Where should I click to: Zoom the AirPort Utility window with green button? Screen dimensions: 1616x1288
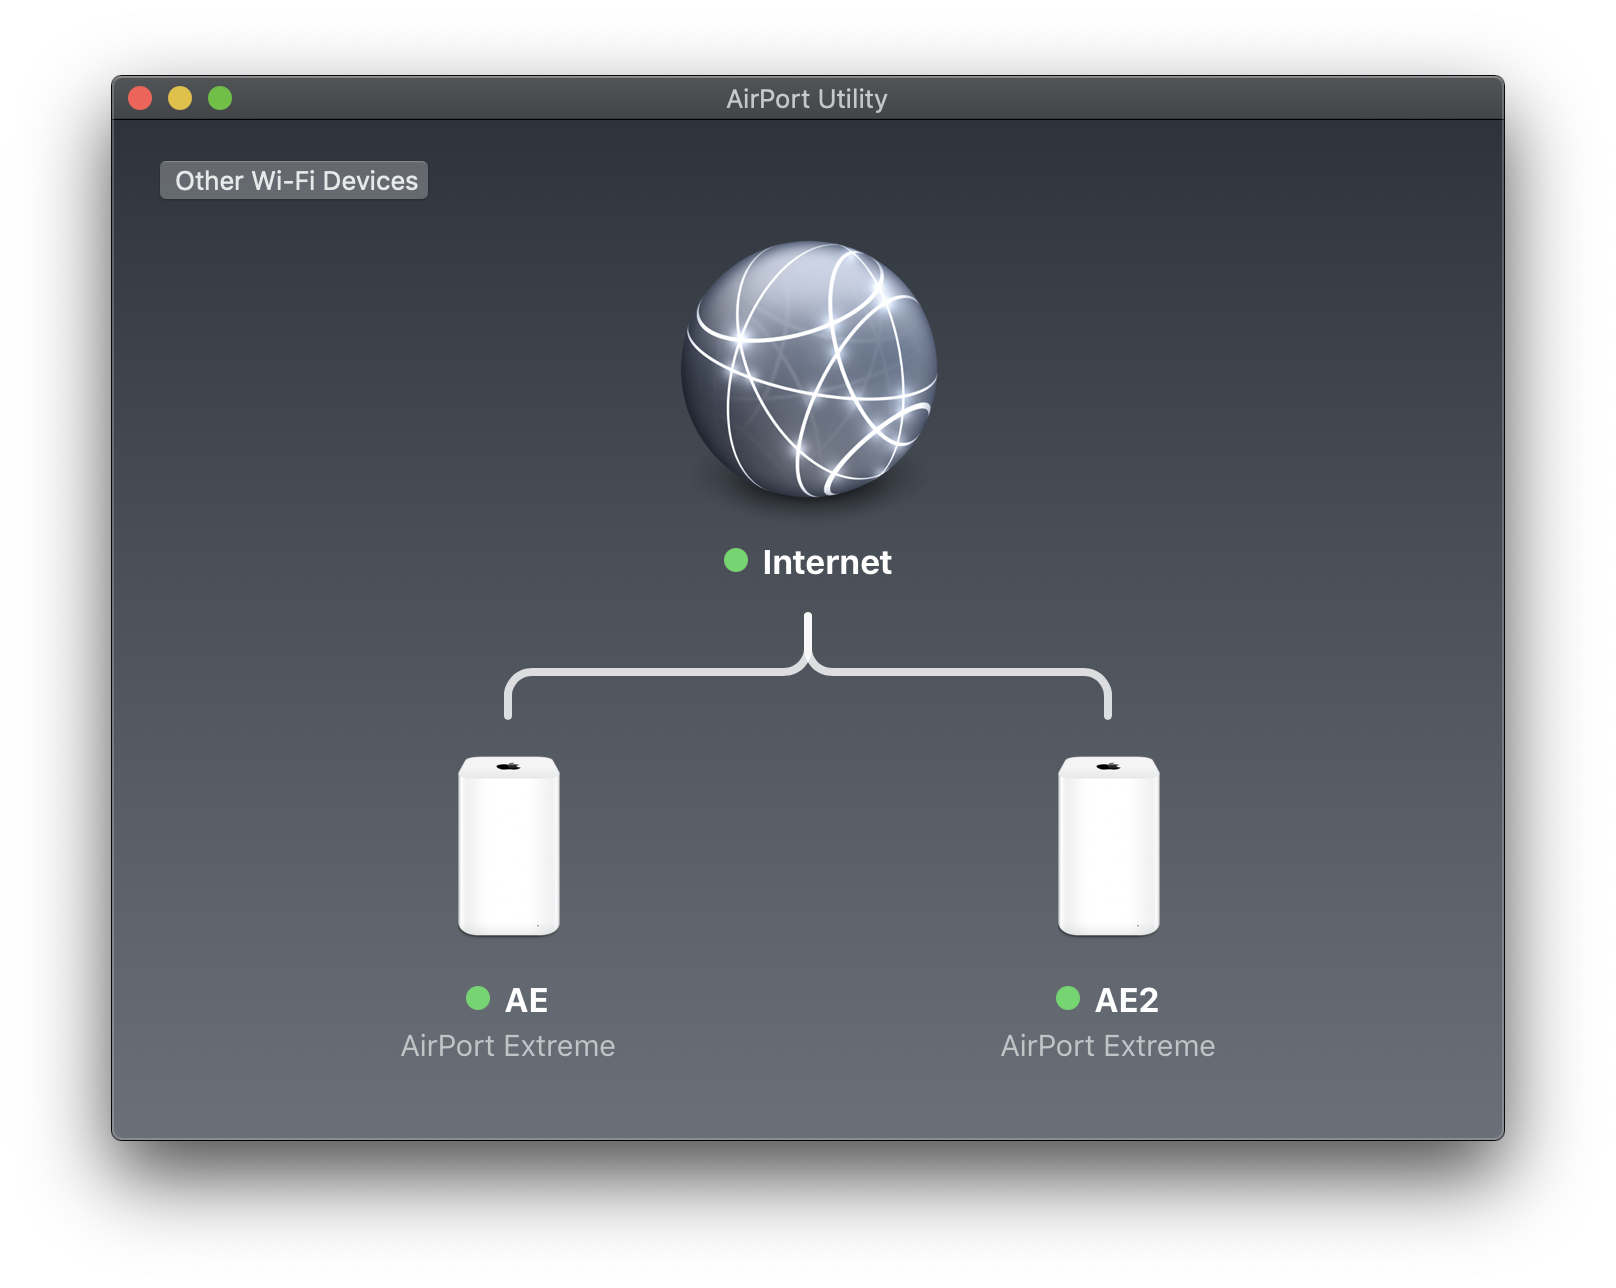pos(220,98)
